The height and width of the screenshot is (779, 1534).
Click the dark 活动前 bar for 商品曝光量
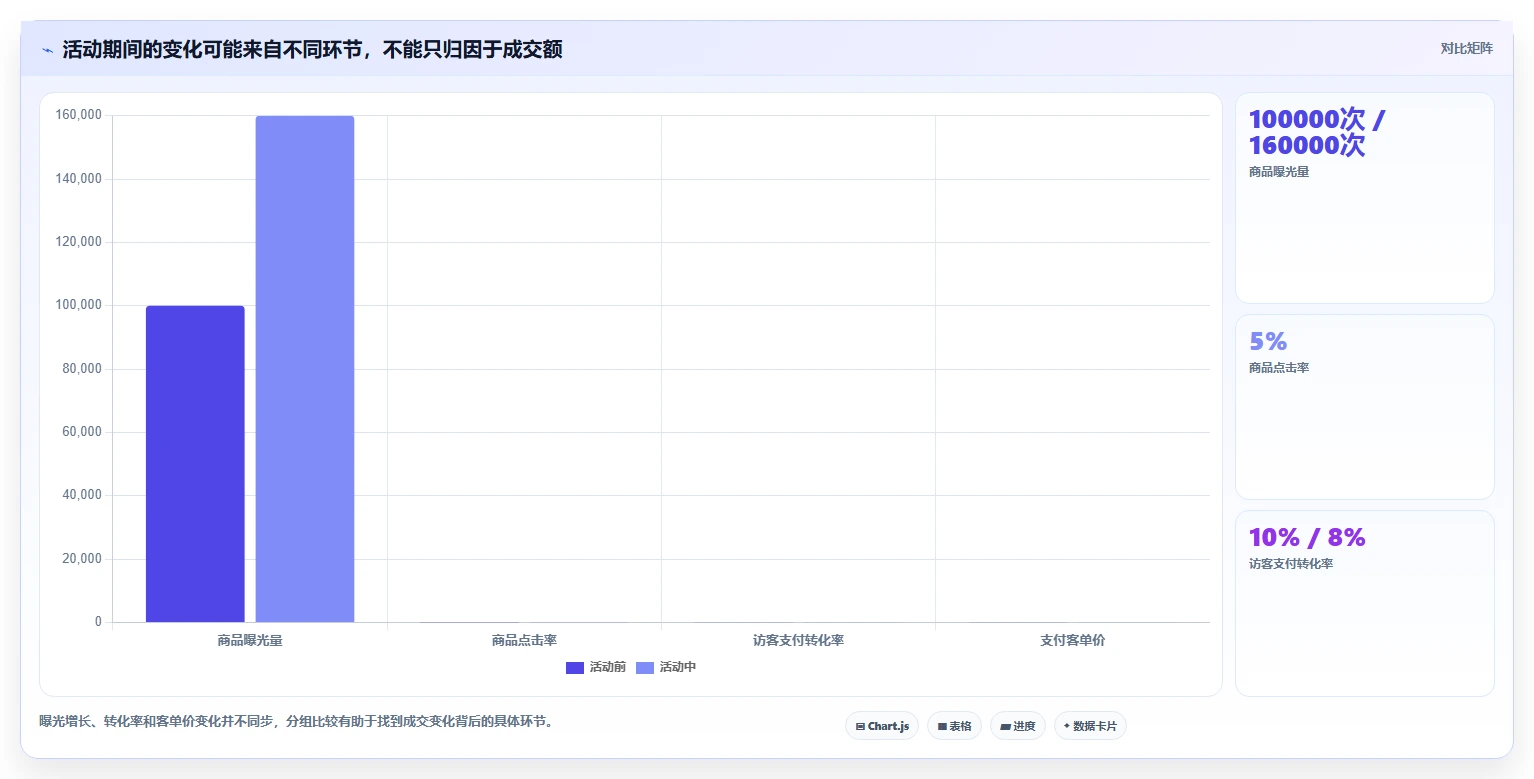(195, 464)
